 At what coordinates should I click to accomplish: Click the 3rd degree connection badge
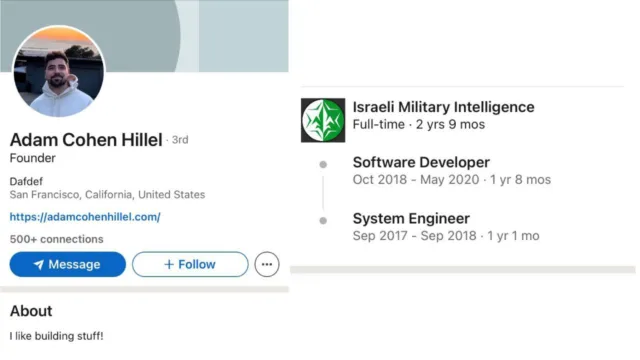click(x=180, y=140)
